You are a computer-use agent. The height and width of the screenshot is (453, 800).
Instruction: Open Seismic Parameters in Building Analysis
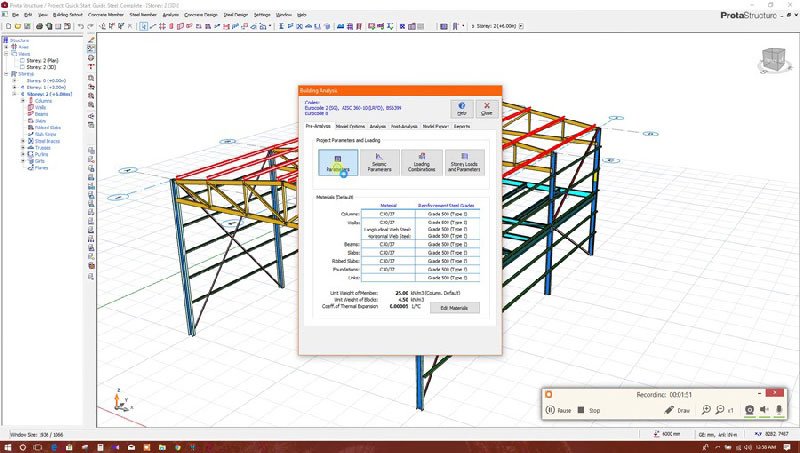pos(379,163)
